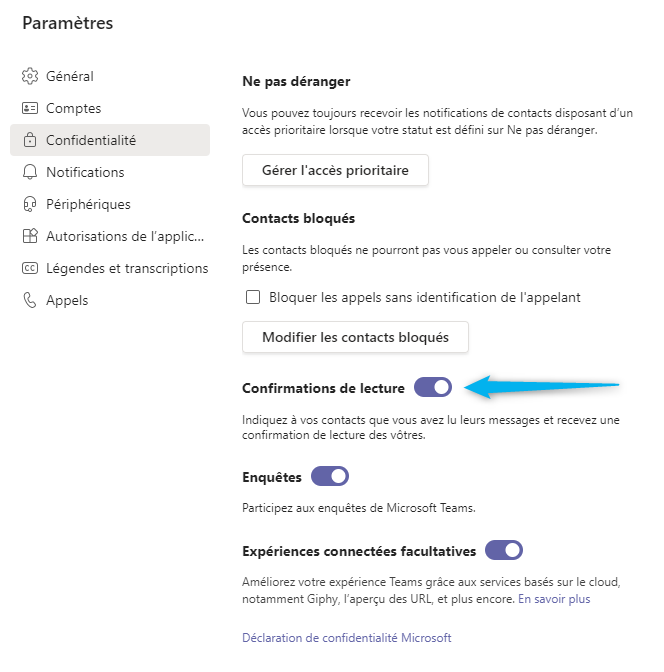This screenshot has width=664, height=672.
Task: Click the Appels phone icon
Action: point(30,300)
